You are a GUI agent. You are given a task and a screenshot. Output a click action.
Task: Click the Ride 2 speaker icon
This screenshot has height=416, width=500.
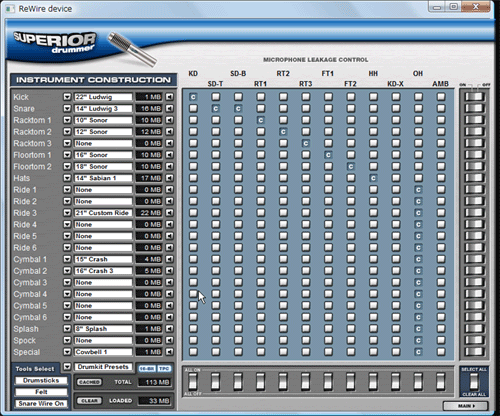[170, 201]
